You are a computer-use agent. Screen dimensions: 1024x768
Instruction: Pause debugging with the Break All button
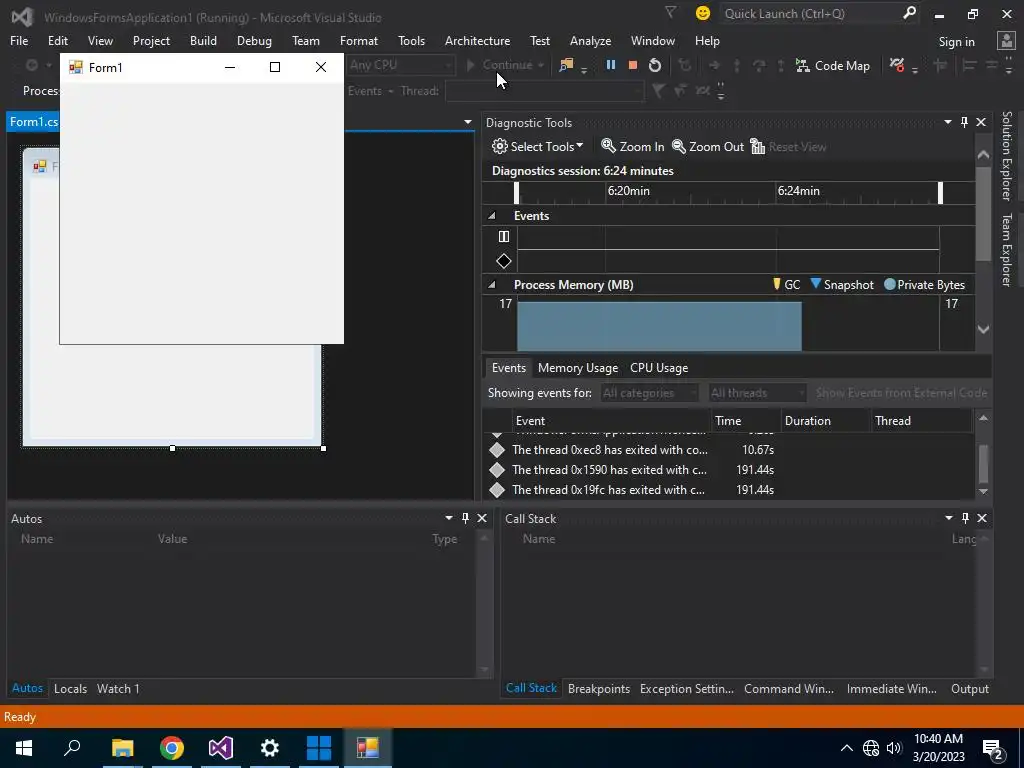610,65
